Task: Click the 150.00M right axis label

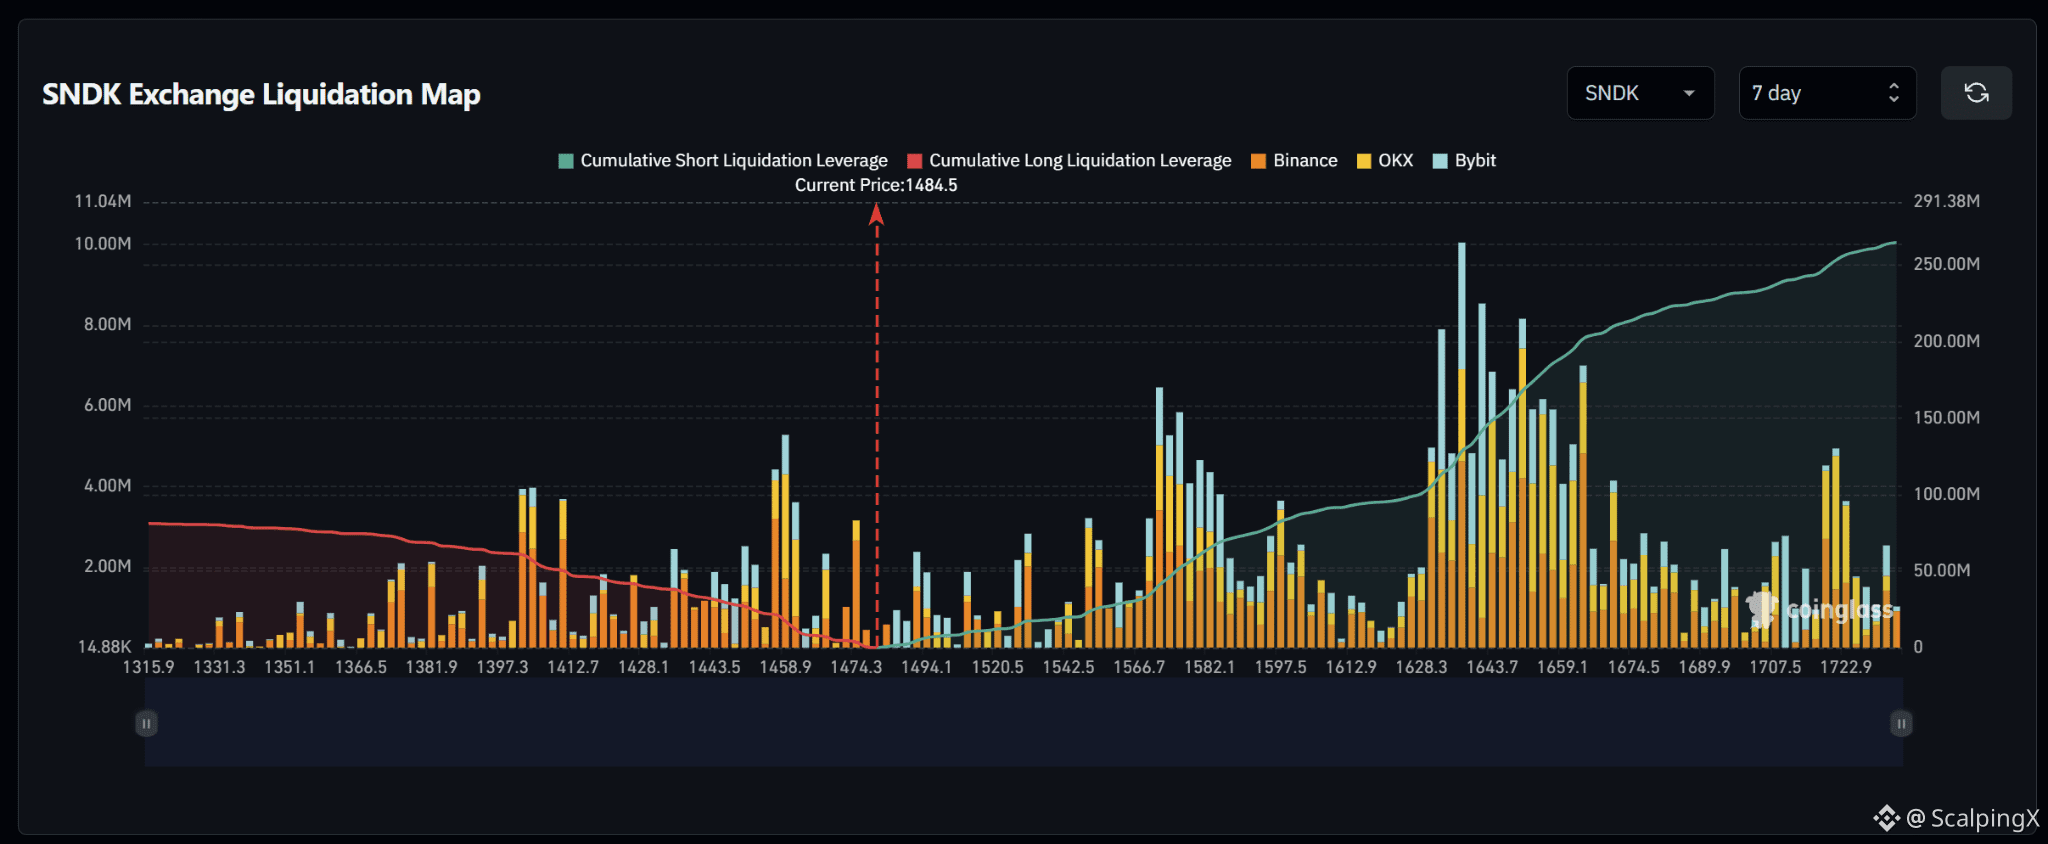Action: [x=1947, y=417]
